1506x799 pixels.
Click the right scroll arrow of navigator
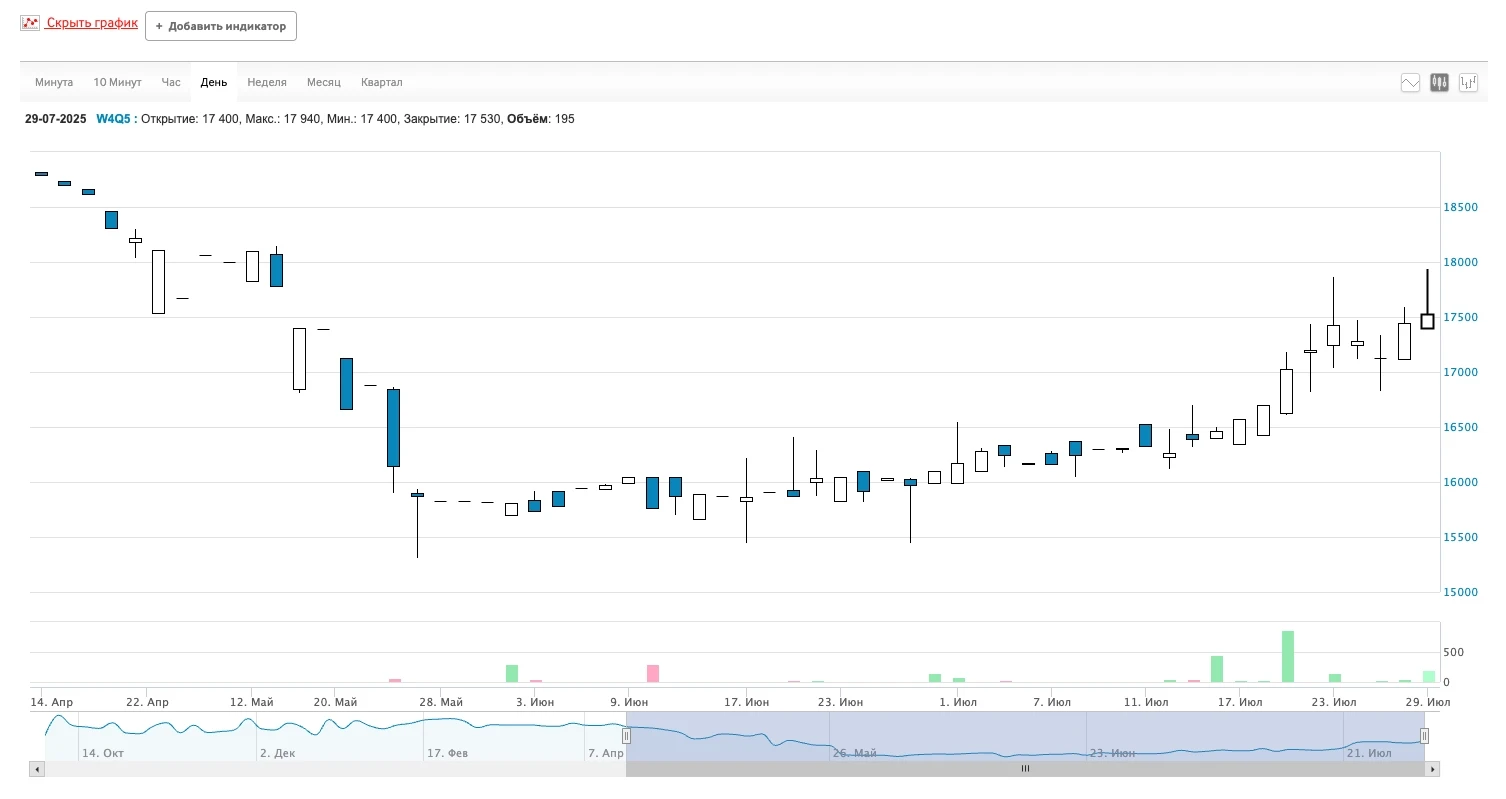1432,769
